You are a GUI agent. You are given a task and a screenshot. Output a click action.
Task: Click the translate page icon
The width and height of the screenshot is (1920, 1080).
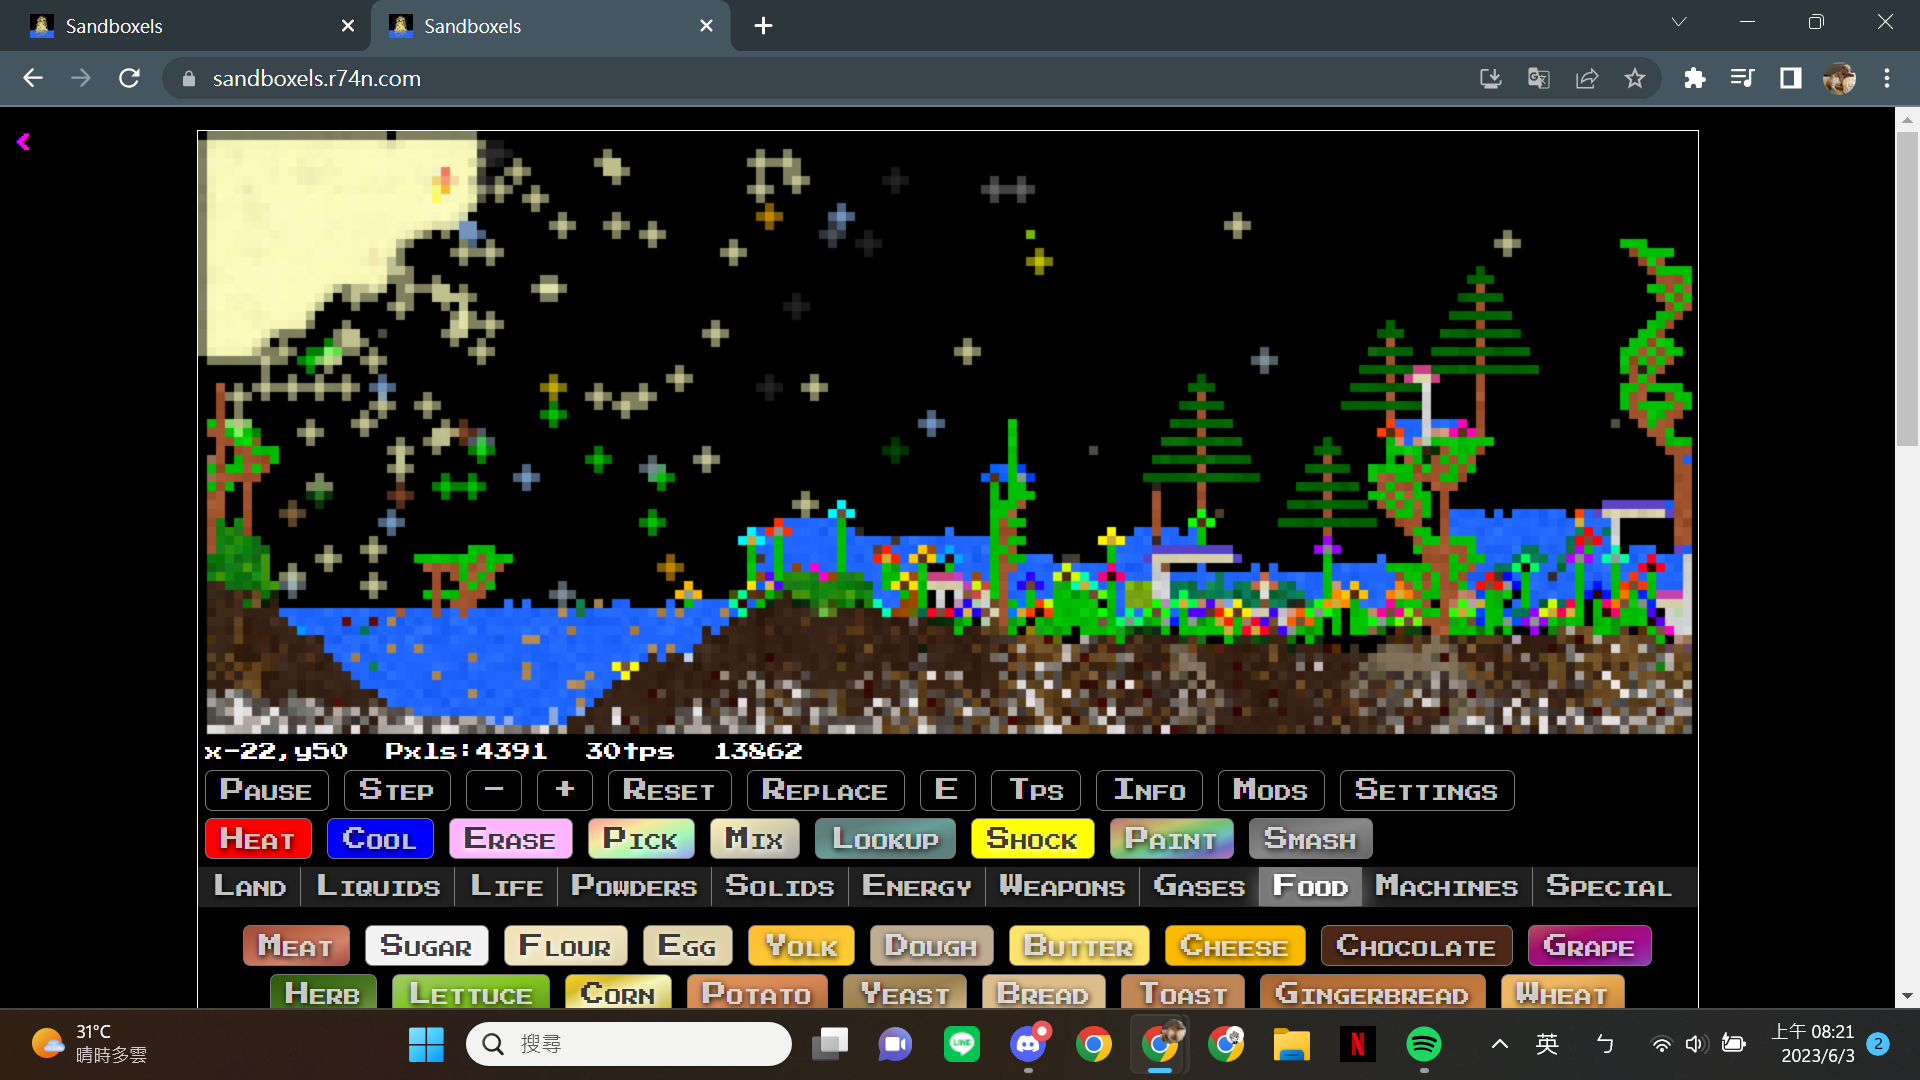pyautogui.click(x=1539, y=78)
